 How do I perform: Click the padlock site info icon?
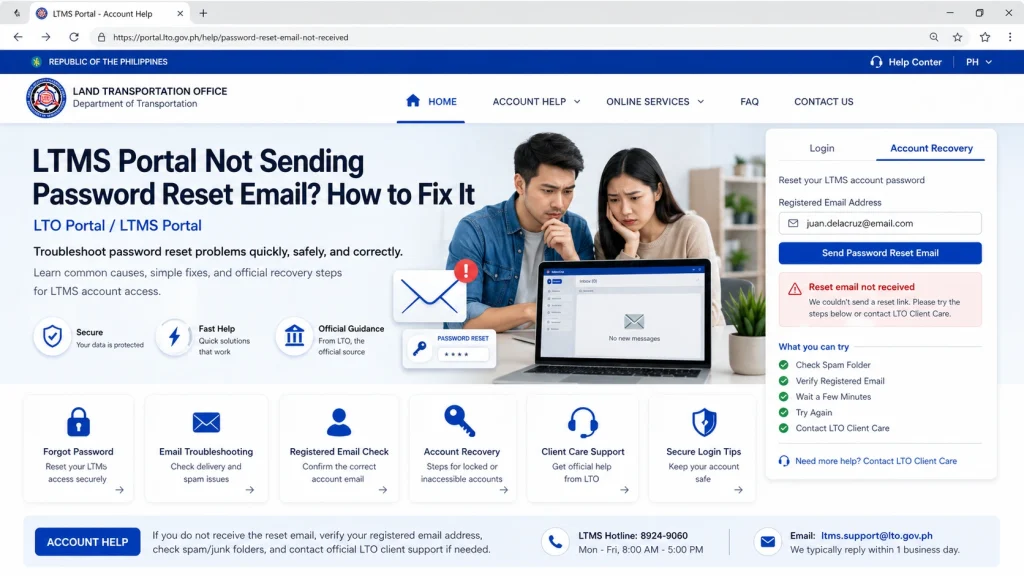coord(101,37)
